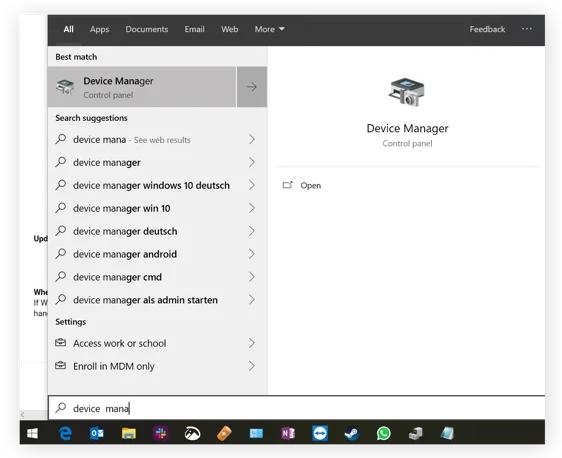This screenshot has height=458, width=562.
Task: Select 'device manager cmd' suggestion
Action: 157,277
